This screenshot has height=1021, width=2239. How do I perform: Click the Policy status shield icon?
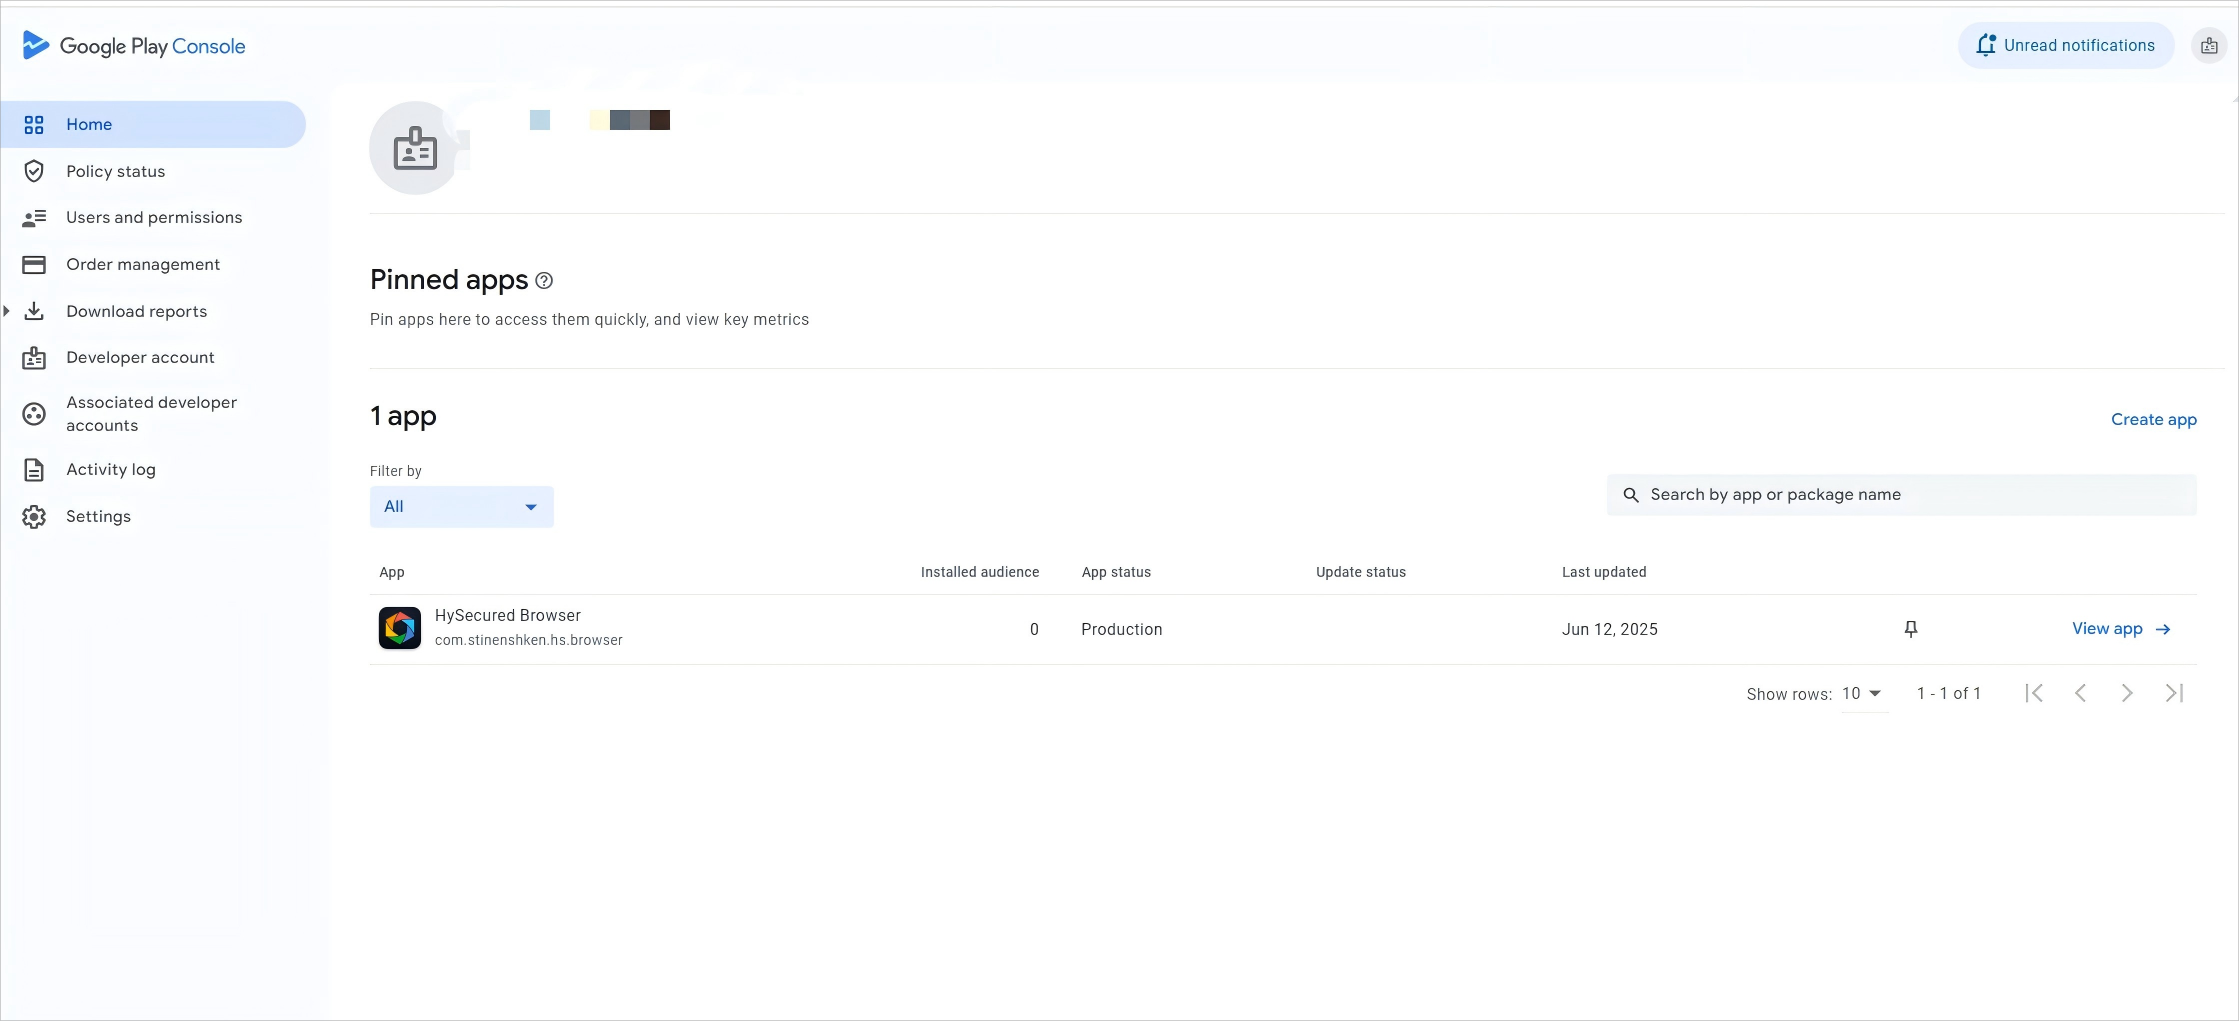click(34, 171)
